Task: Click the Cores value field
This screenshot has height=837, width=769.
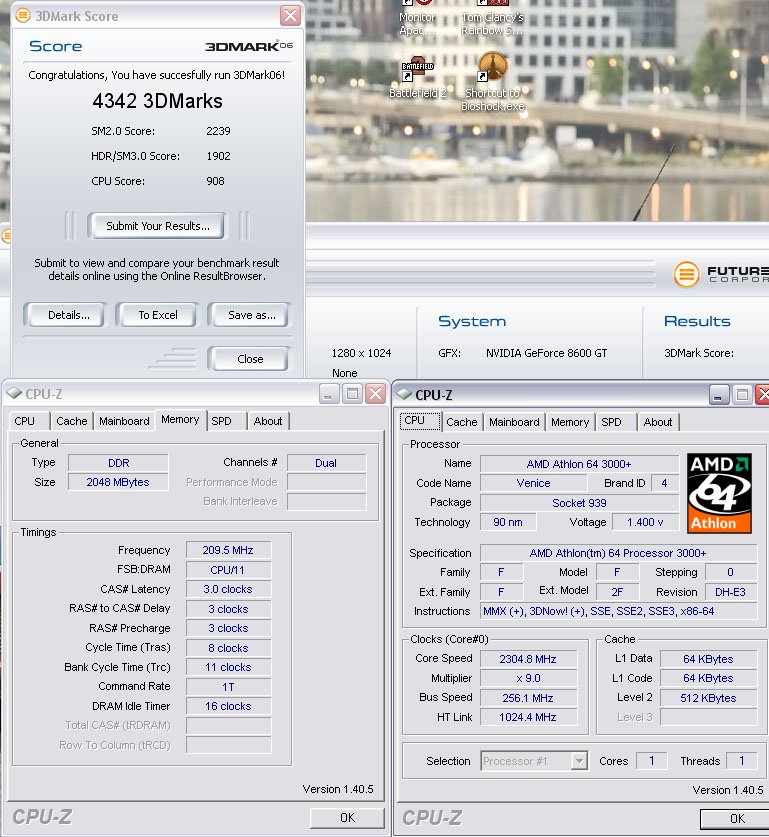Action: pyautogui.click(x=652, y=761)
